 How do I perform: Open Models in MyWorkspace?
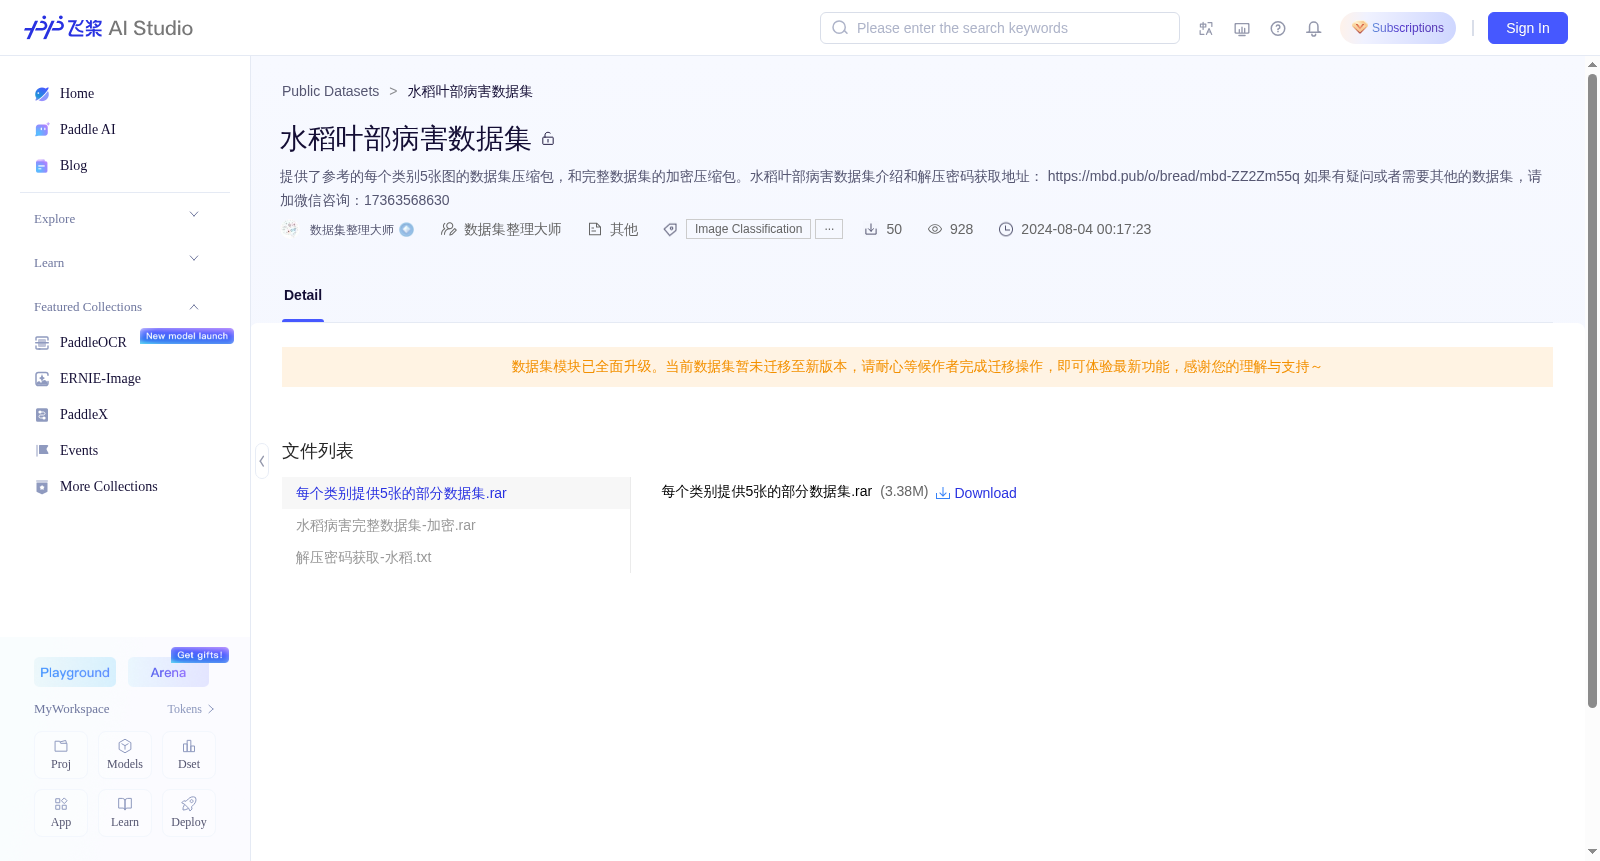point(125,755)
